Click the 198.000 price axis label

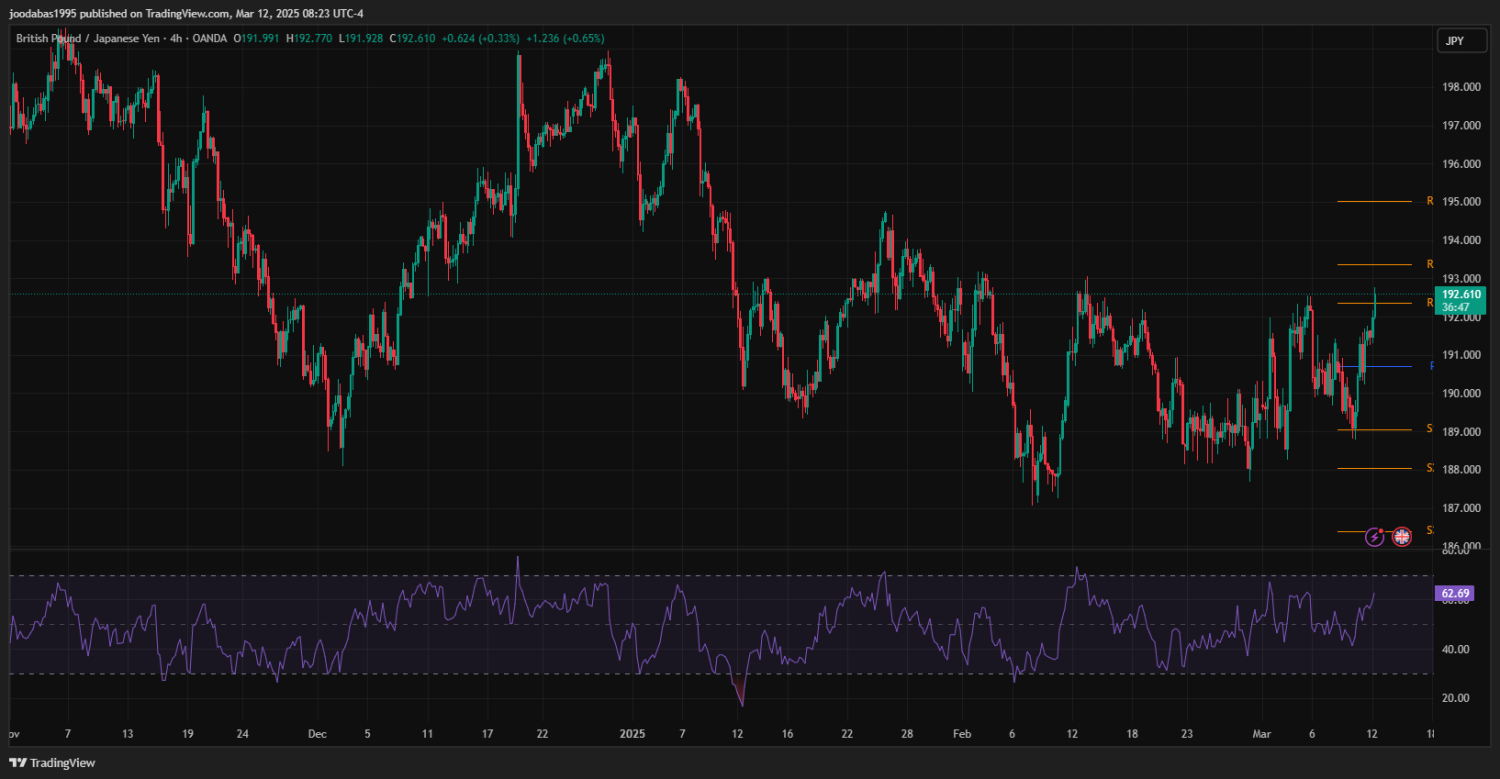tap(1460, 87)
